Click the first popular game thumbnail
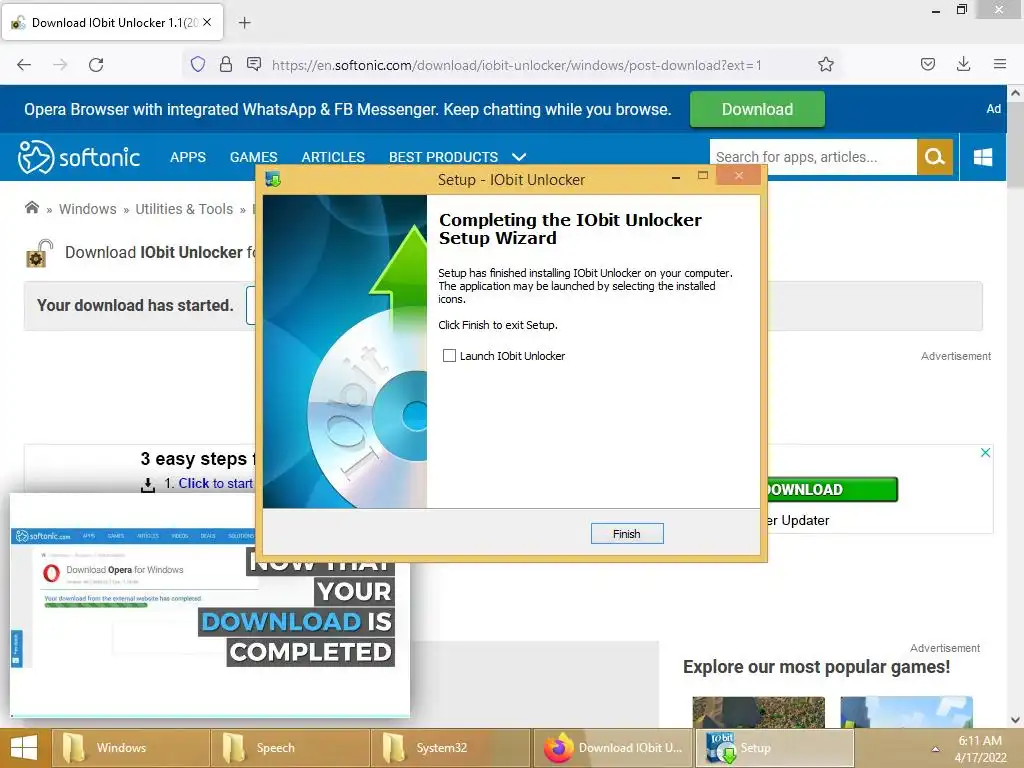This screenshot has height=768, width=1024. click(758, 712)
